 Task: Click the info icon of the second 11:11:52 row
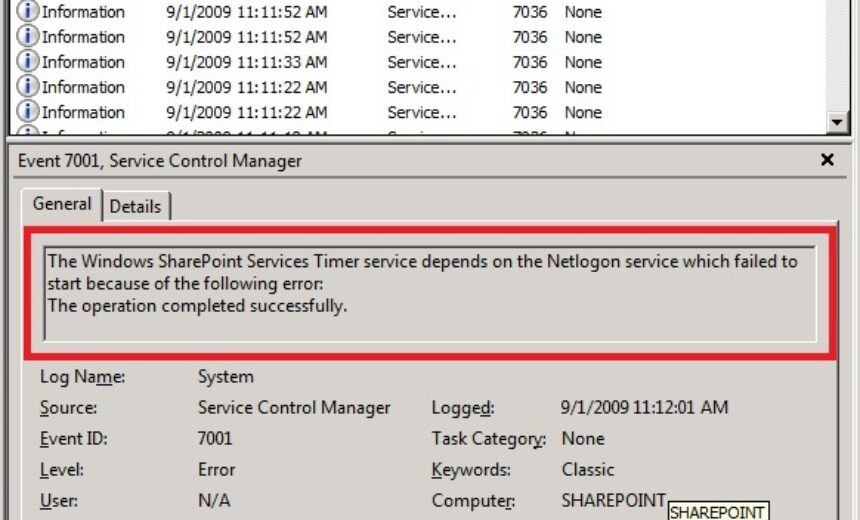(x=28, y=37)
